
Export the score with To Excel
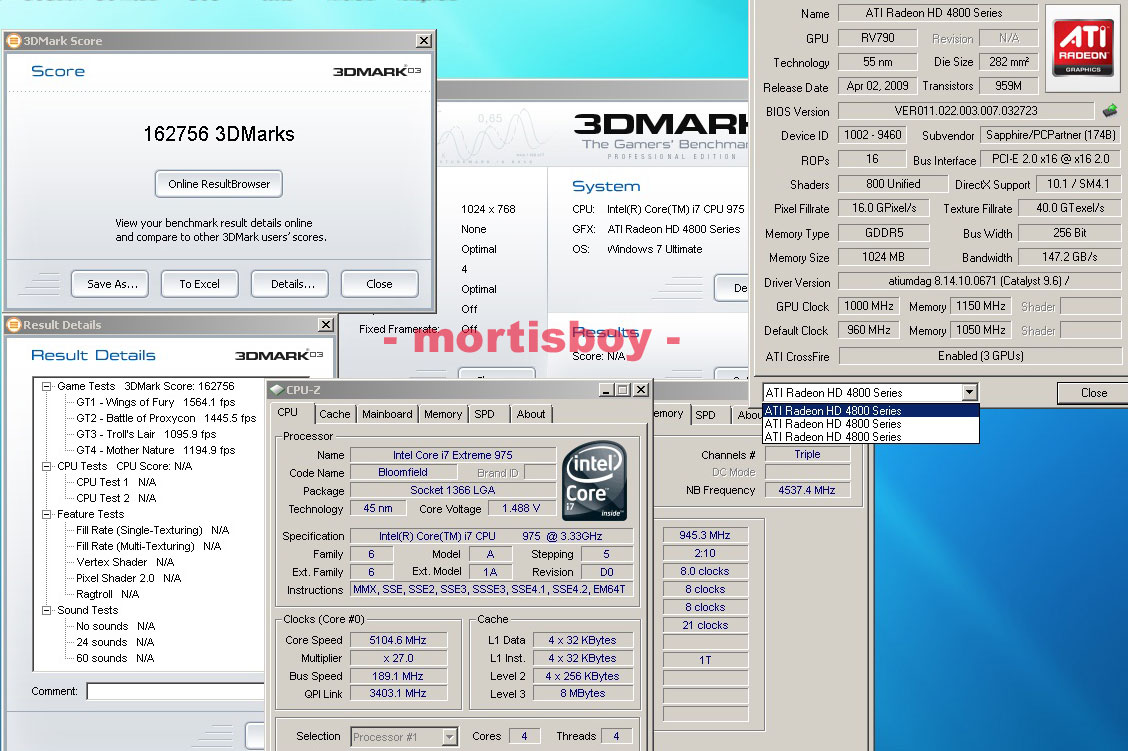(200, 284)
